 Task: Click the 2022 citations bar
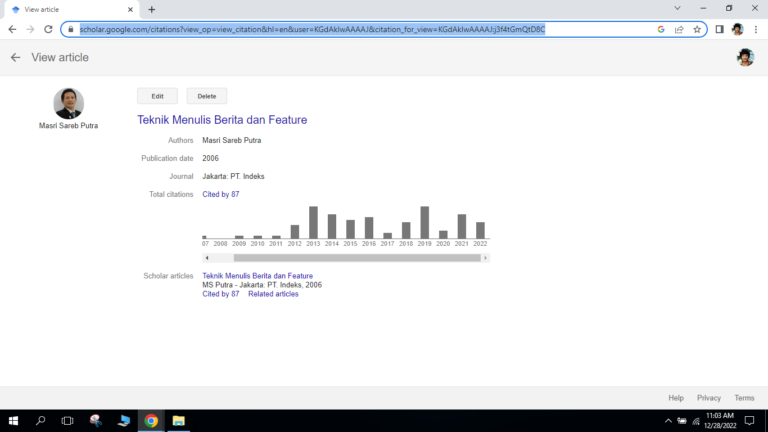480,230
